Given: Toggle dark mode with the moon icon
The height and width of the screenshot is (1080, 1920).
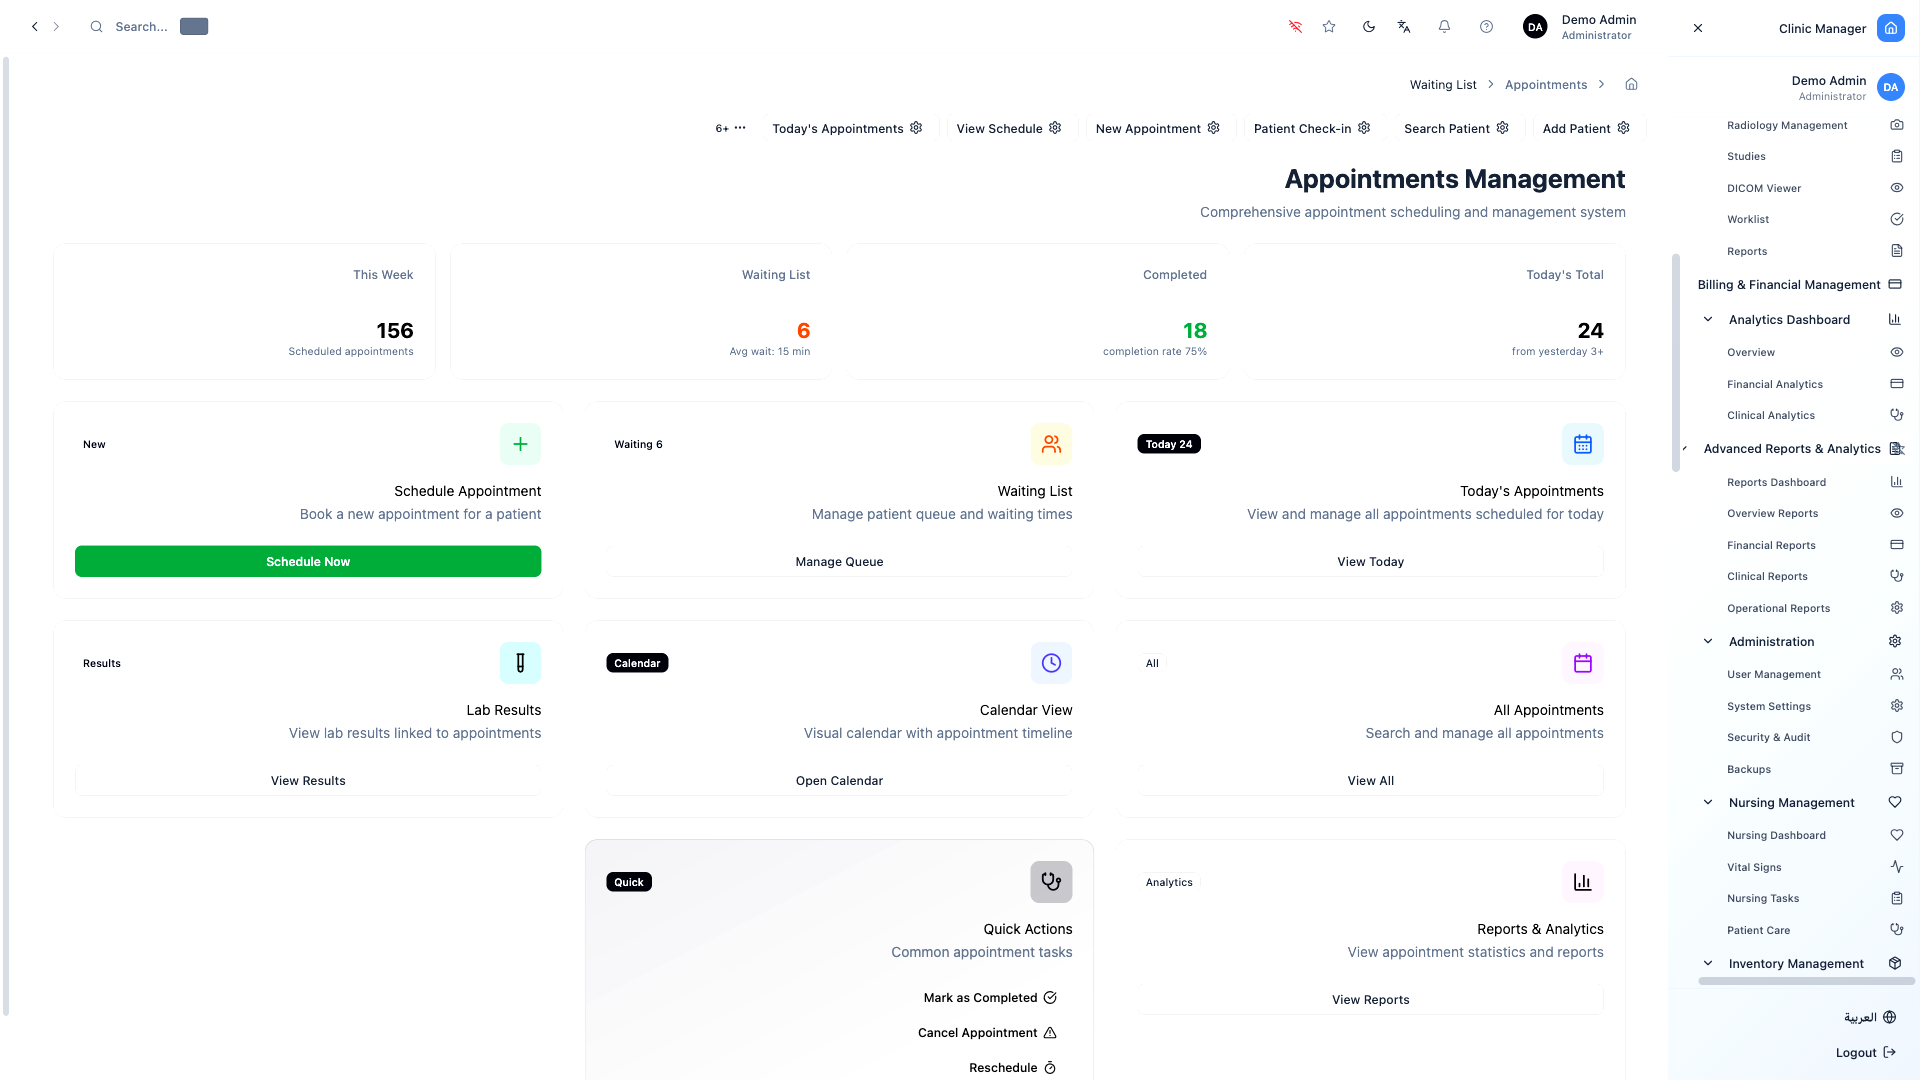Looking at the screenshot, I should pyautogui.click(x=1369, y=27).
